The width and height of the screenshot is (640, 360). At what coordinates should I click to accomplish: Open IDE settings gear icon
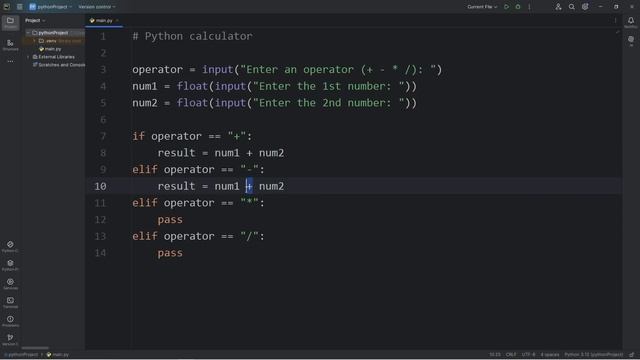[585, 7]
